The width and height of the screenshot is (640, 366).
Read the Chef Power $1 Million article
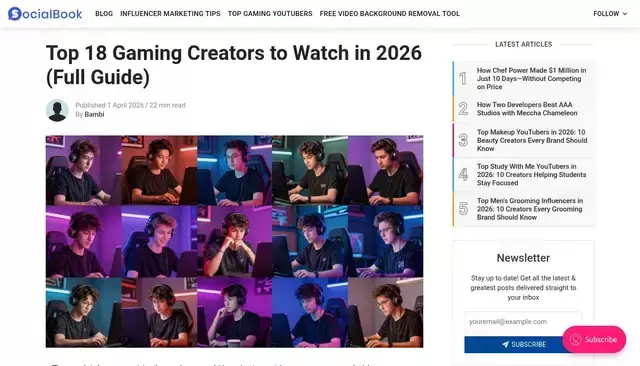[531, 79]
